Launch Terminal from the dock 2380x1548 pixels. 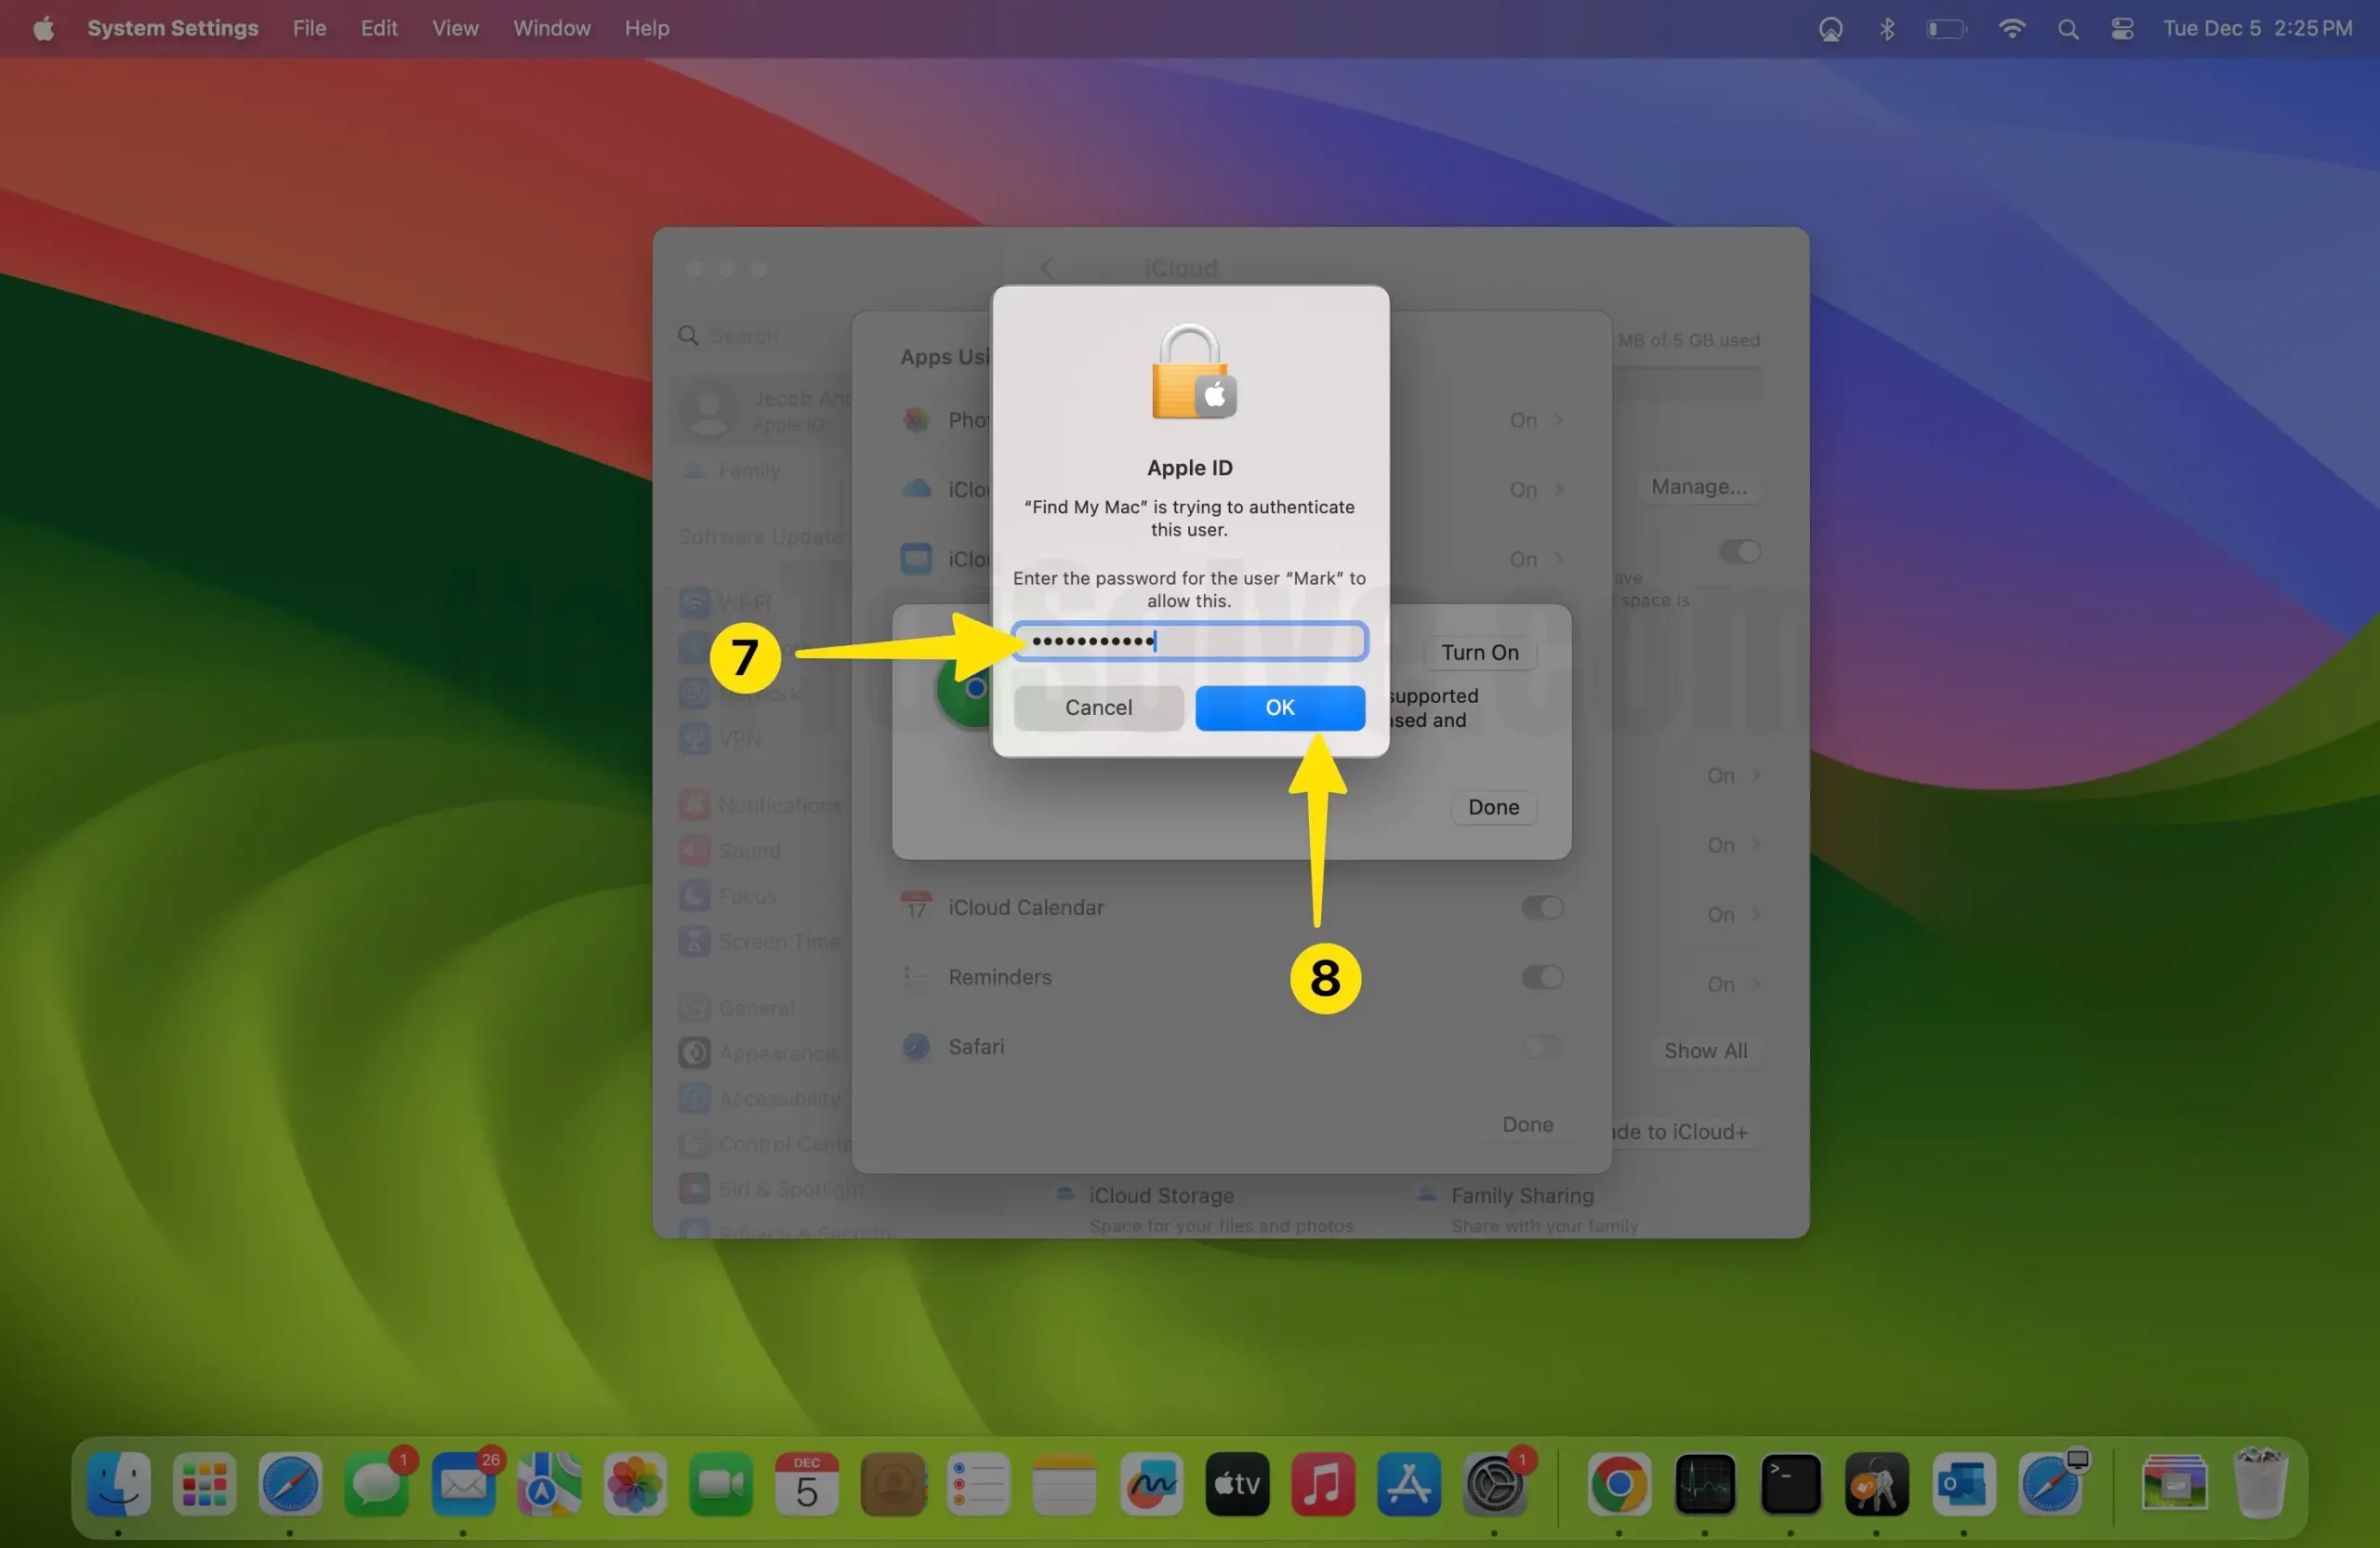(x=1790, y=1484)
